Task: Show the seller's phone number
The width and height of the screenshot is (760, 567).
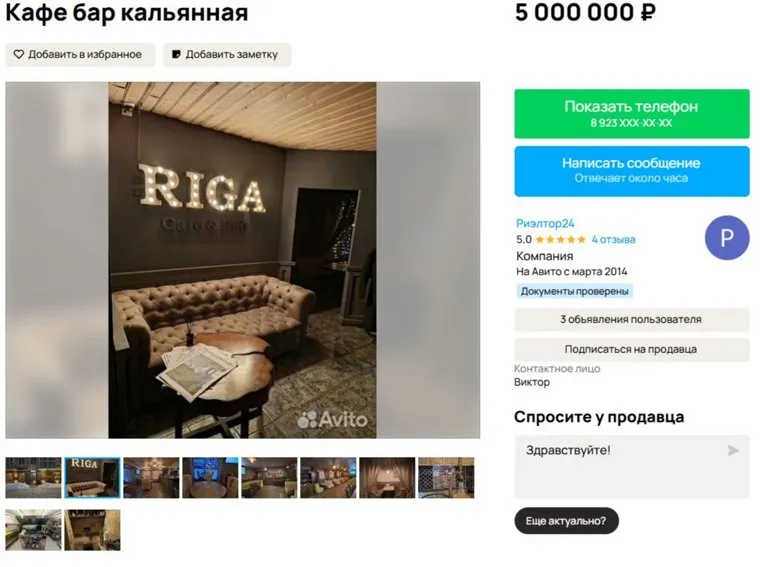Action: [632, 114]
